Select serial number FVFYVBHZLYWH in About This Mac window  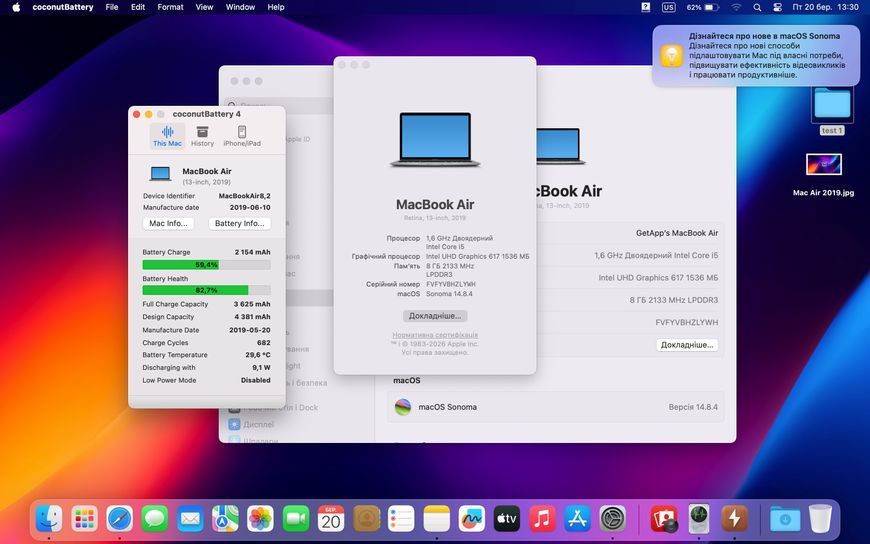[x=451, y=284]
